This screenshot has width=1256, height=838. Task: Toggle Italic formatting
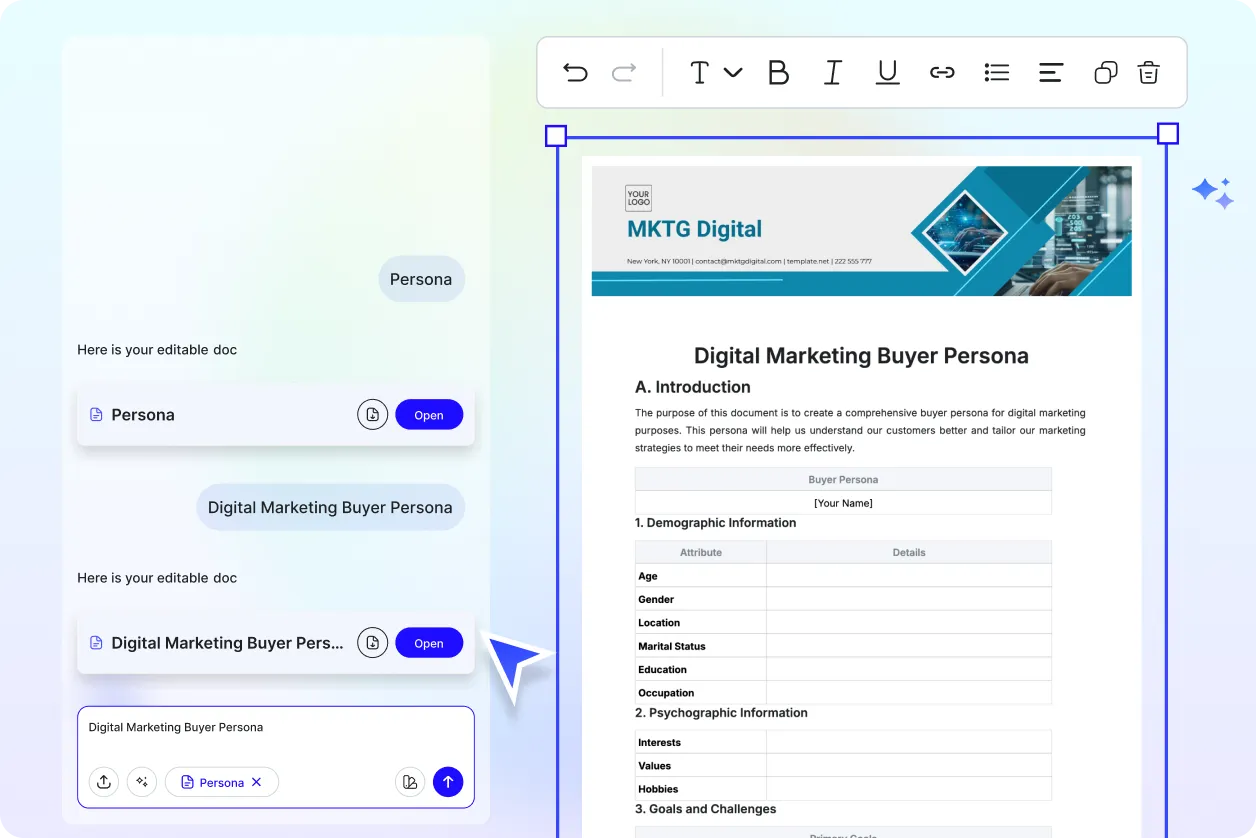click(832, 72)
